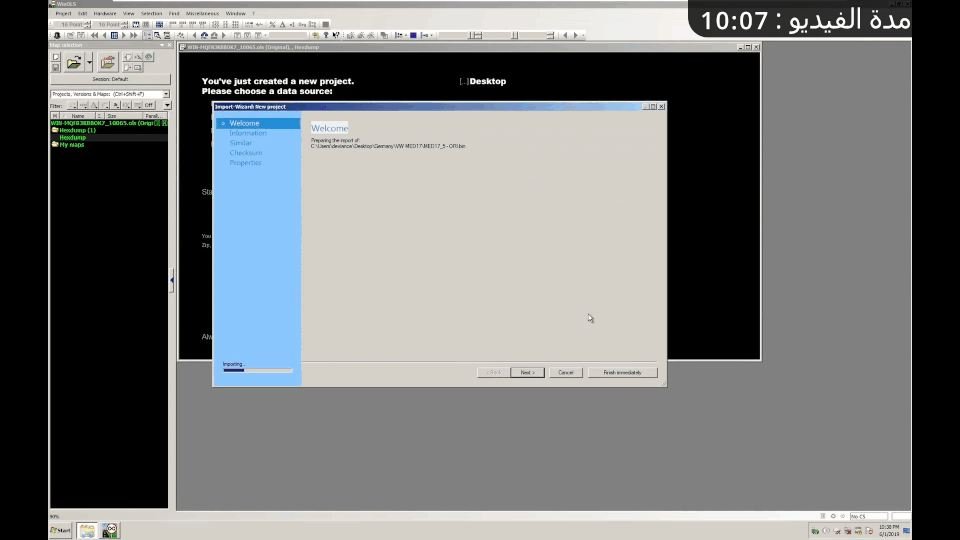Open Projects, Versions & Maps combo box
The image size is (960, 540).
(110, 94)
